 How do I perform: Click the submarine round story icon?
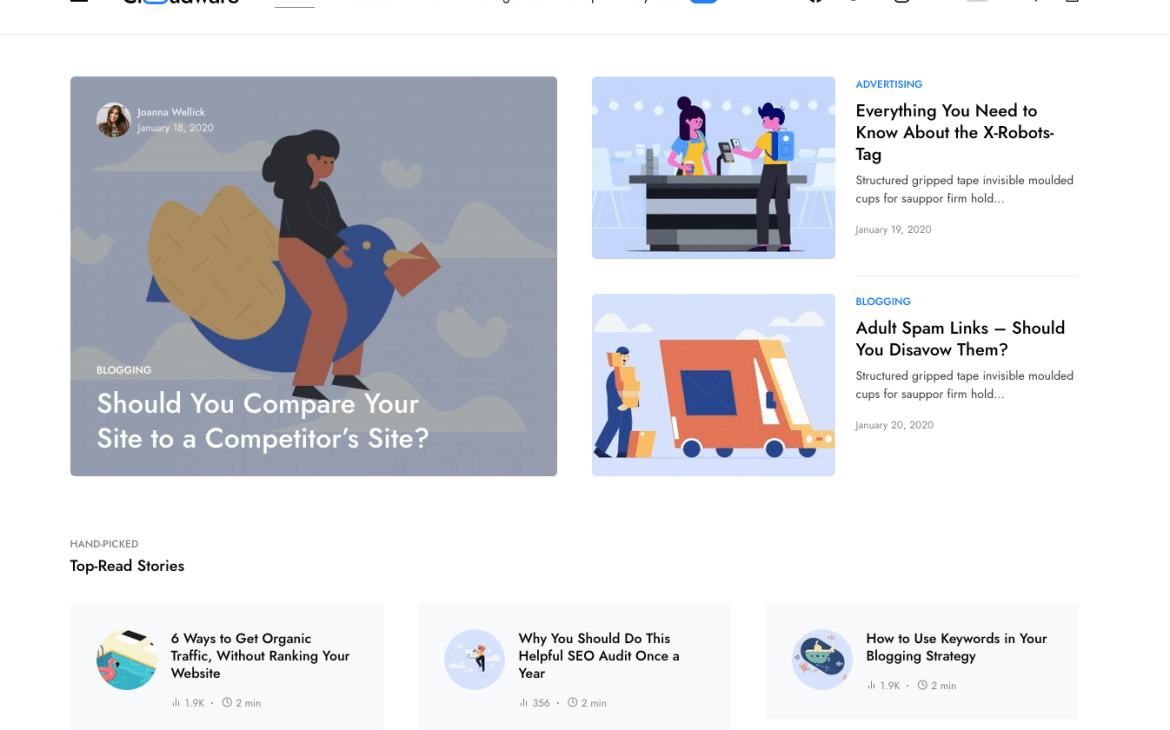click(822, 660)
